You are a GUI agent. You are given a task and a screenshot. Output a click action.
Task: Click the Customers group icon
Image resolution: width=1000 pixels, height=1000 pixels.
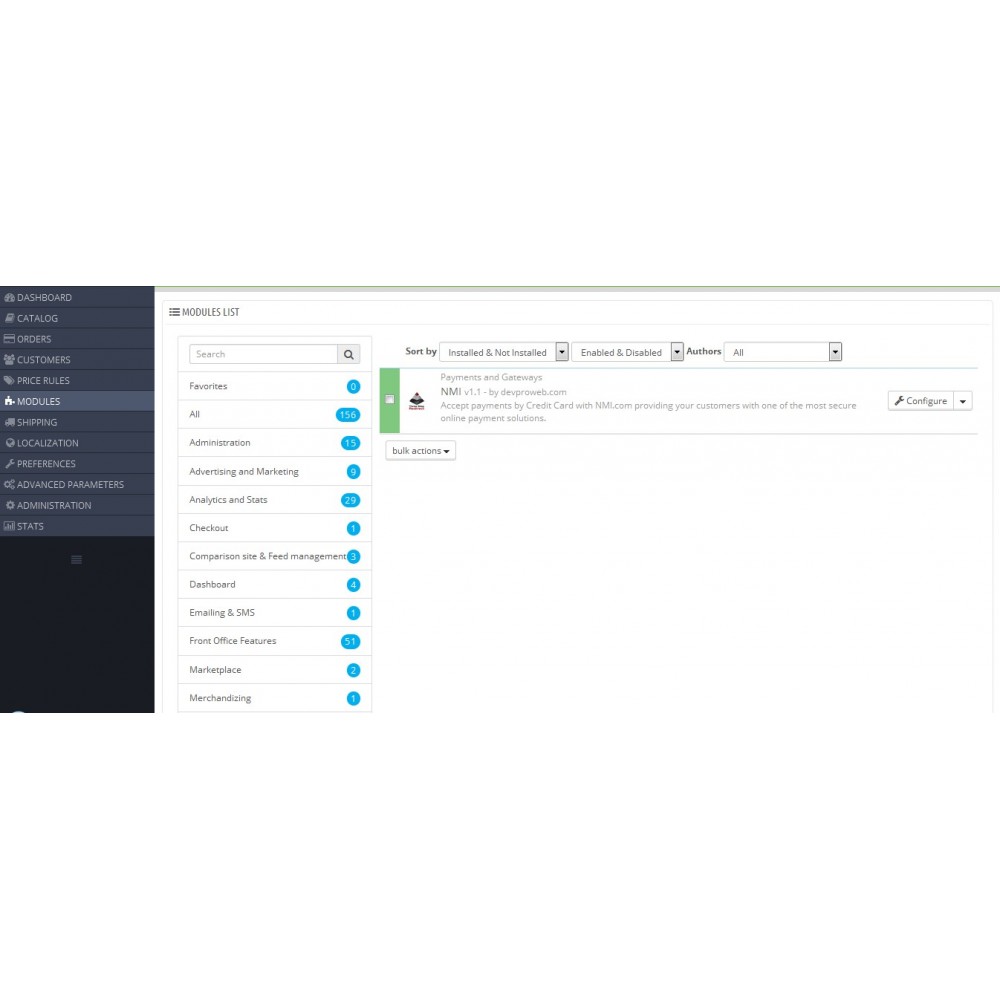click(9, 360)
